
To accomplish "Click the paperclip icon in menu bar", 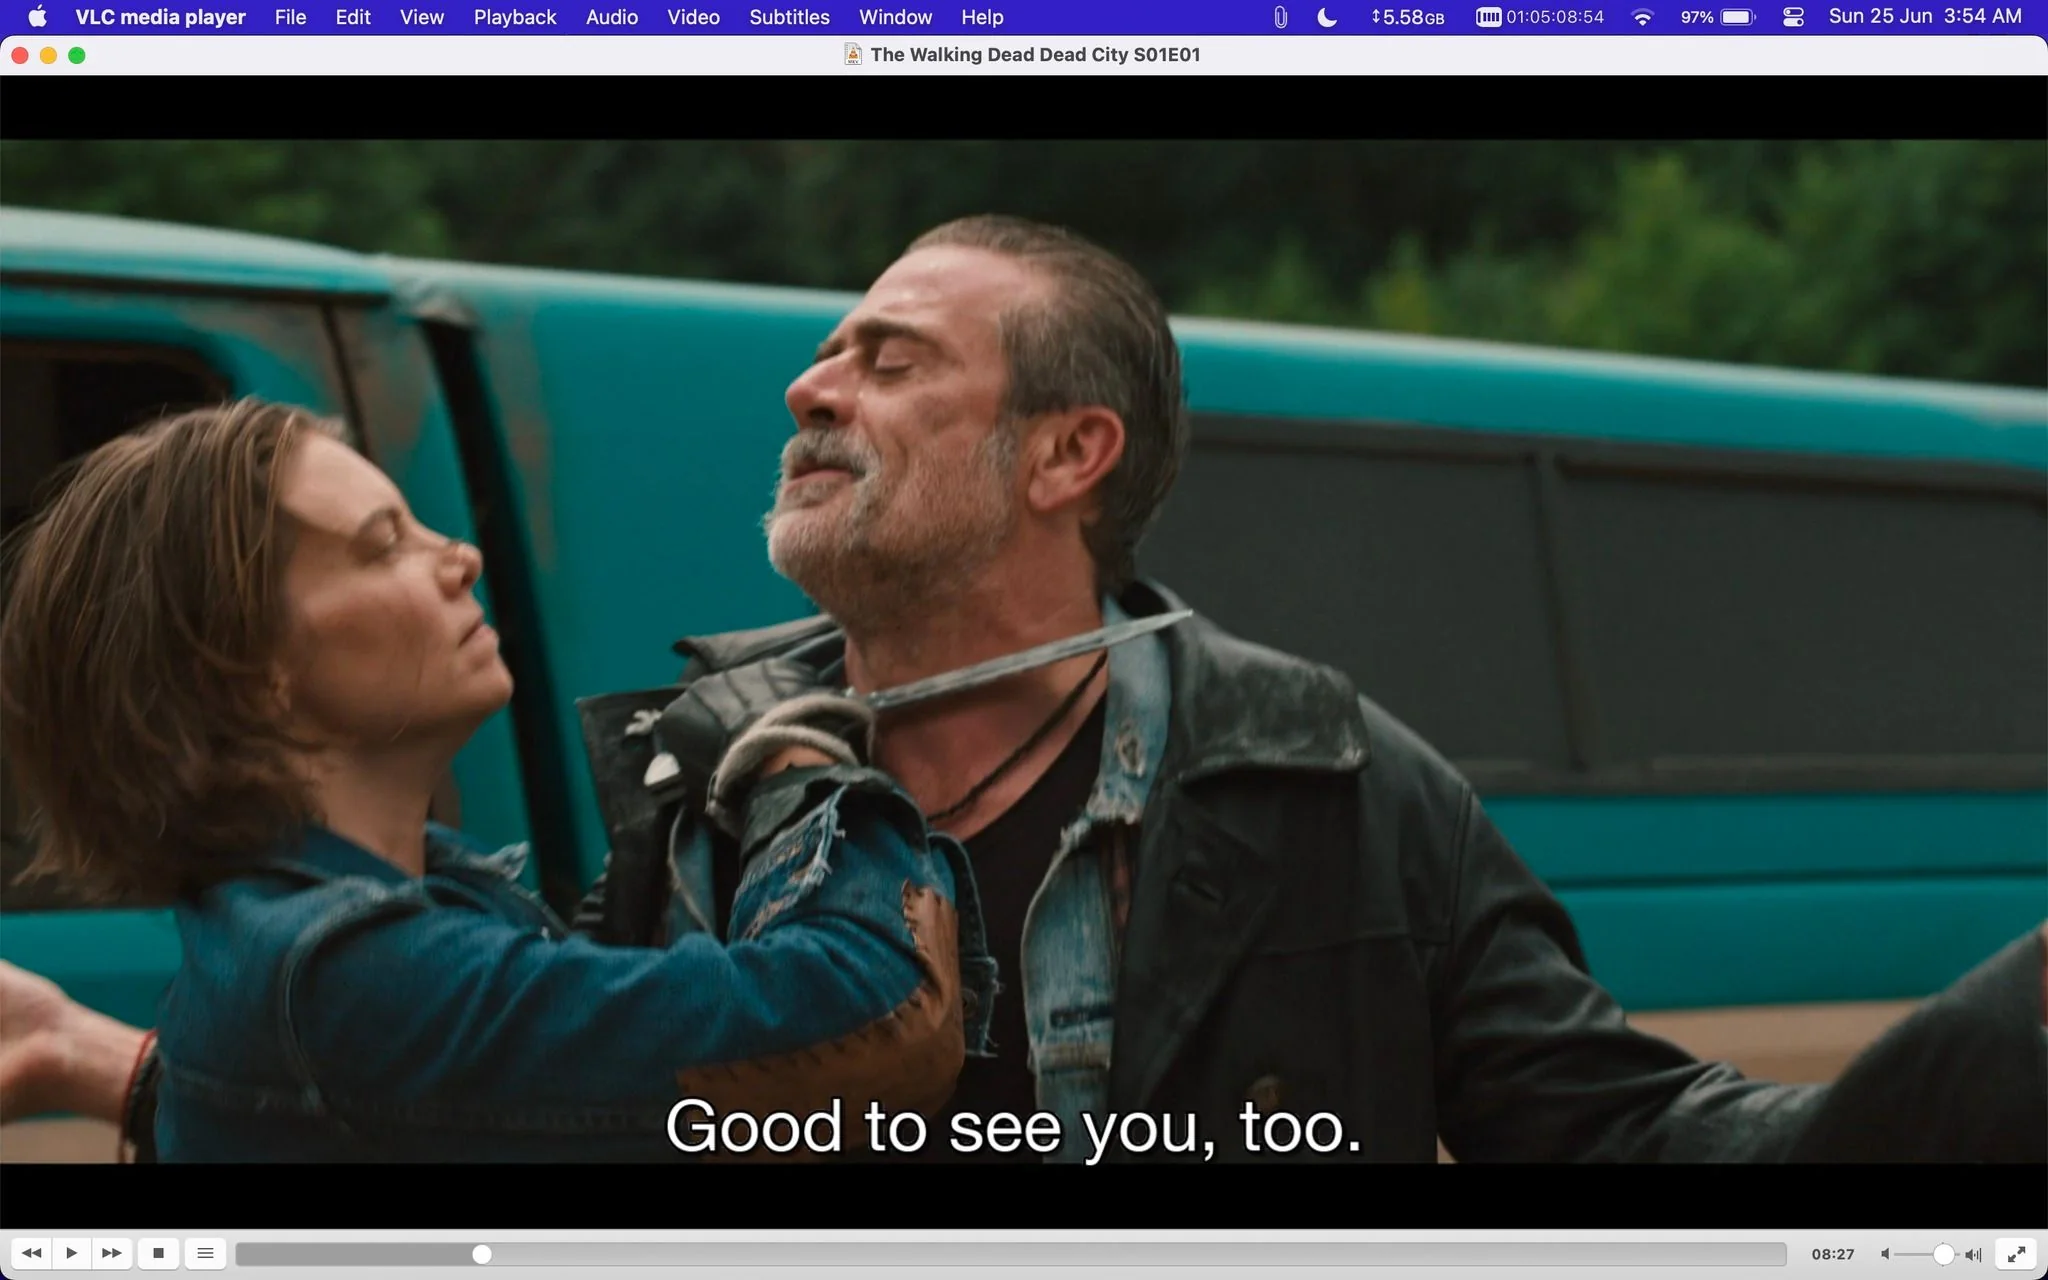I will pyautogui.click(x=1280, y=17).
